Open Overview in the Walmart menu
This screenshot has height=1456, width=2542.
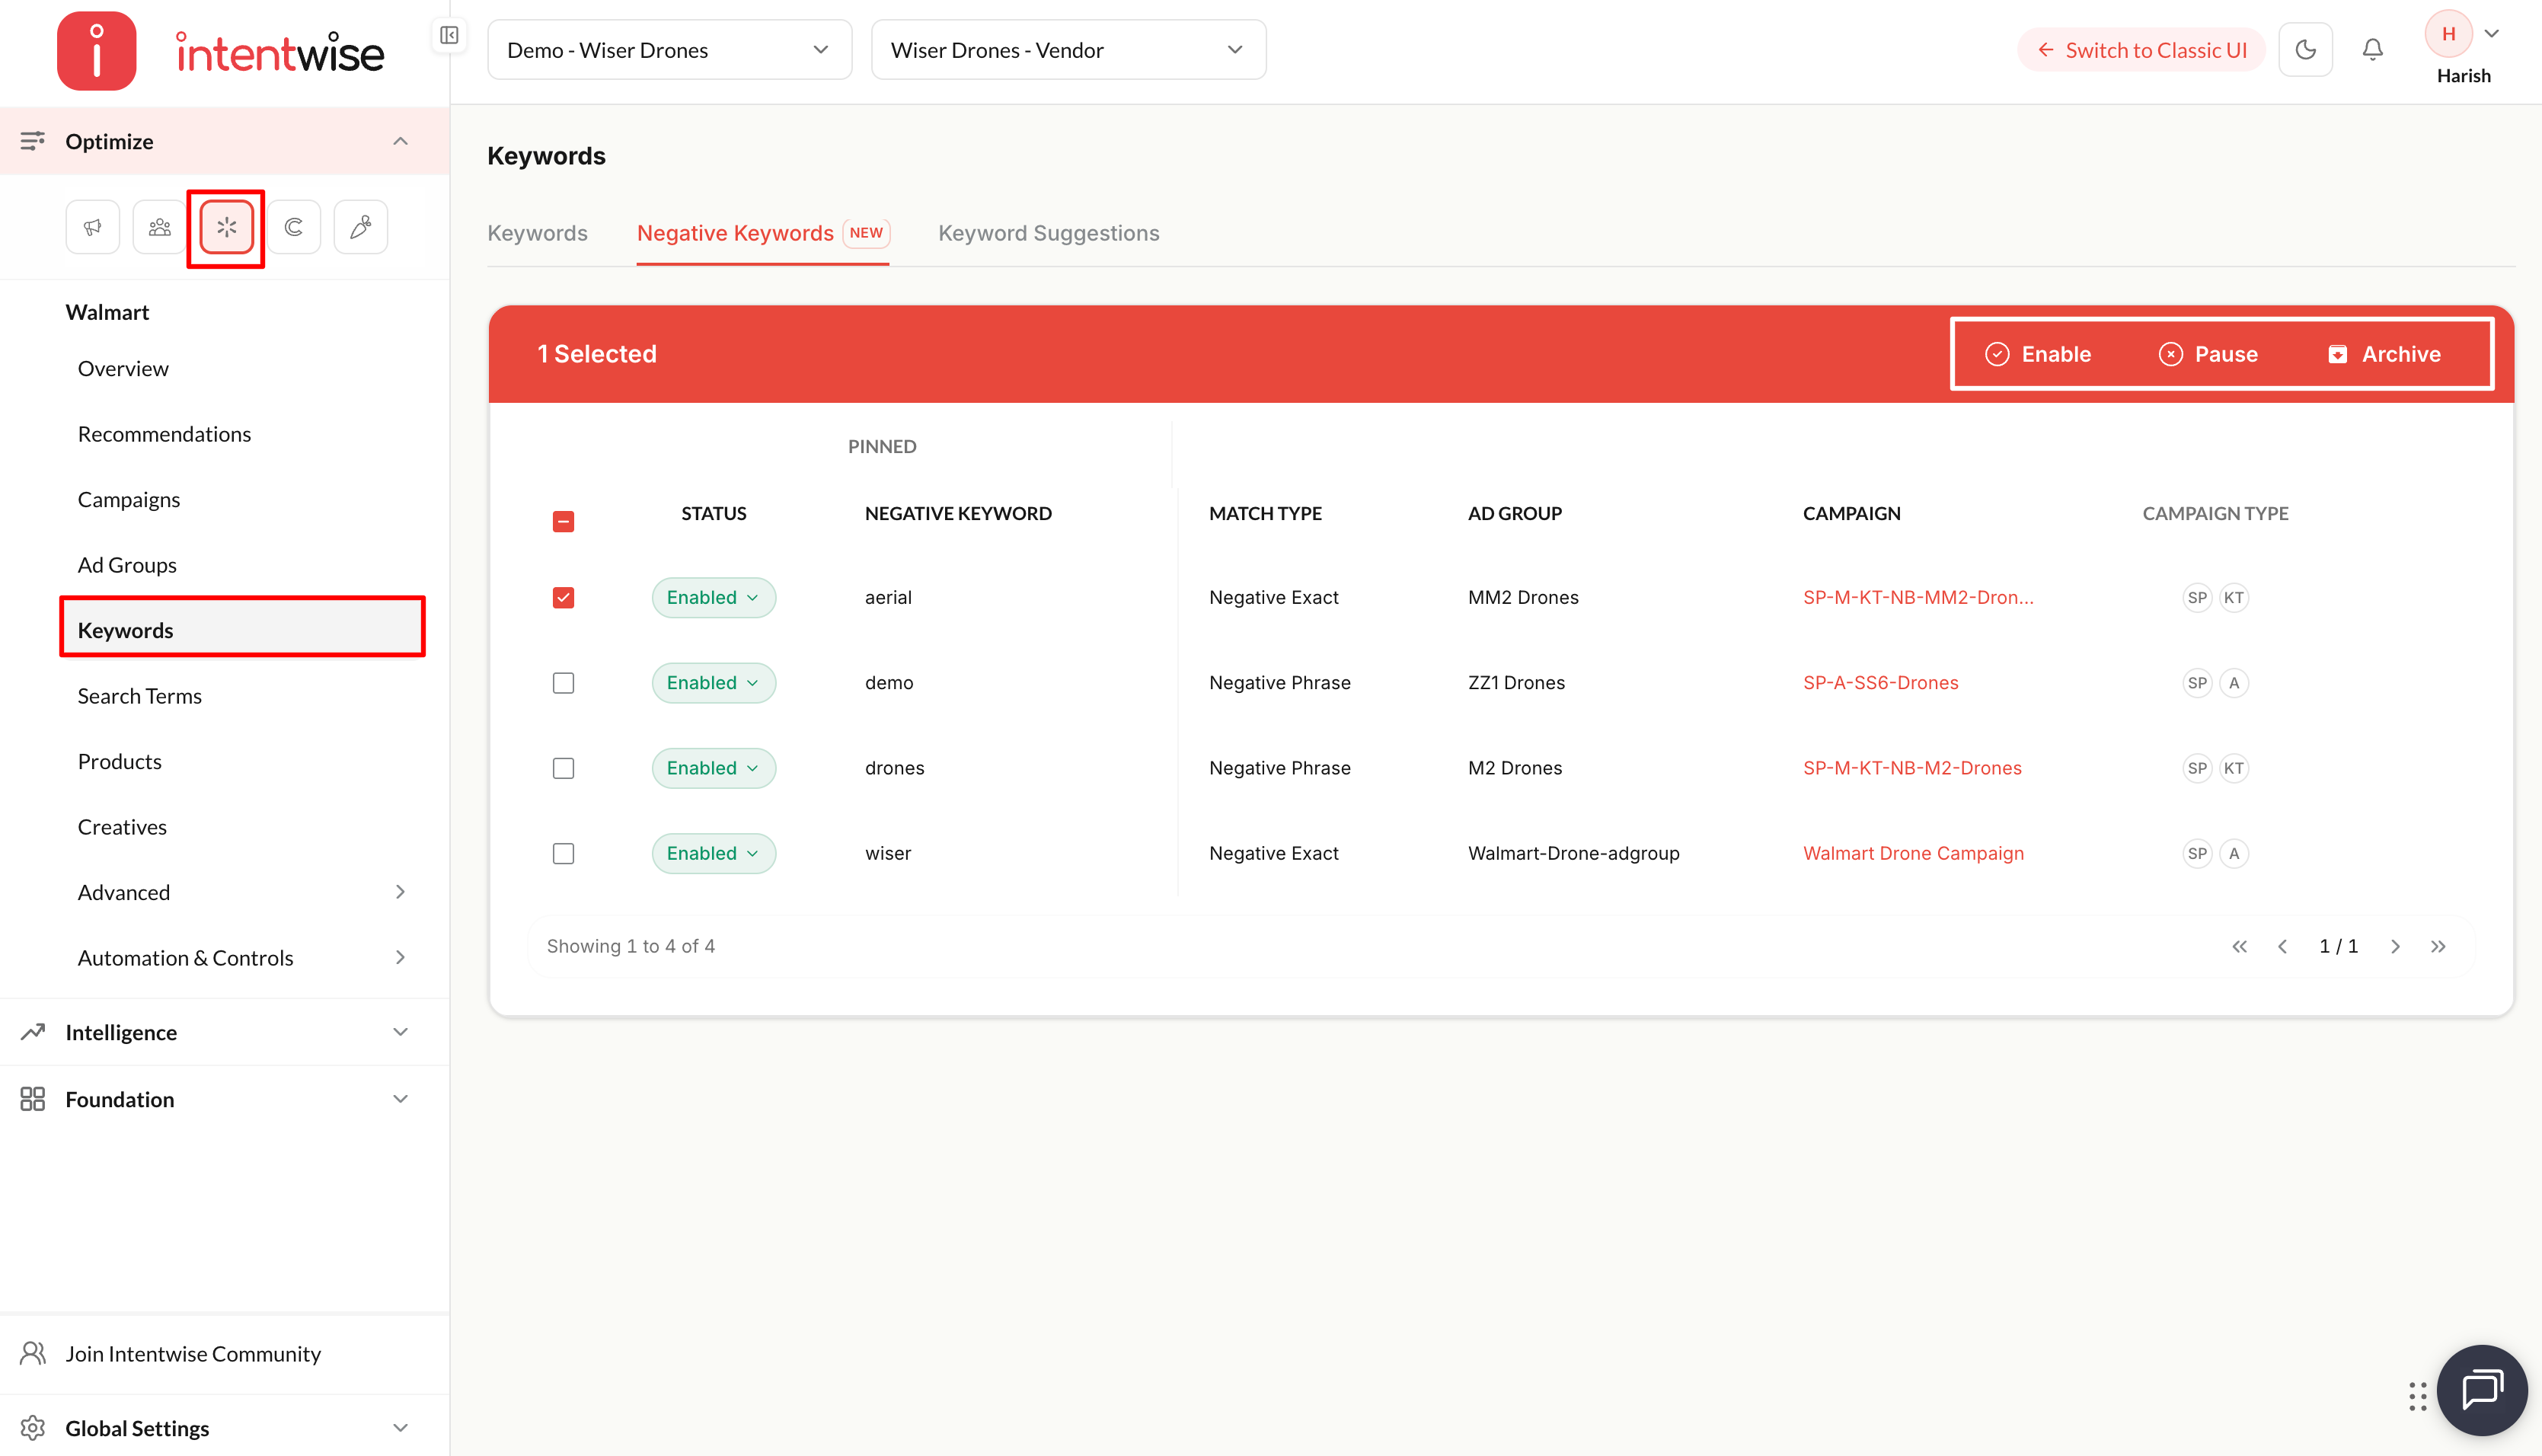[123, 368]
